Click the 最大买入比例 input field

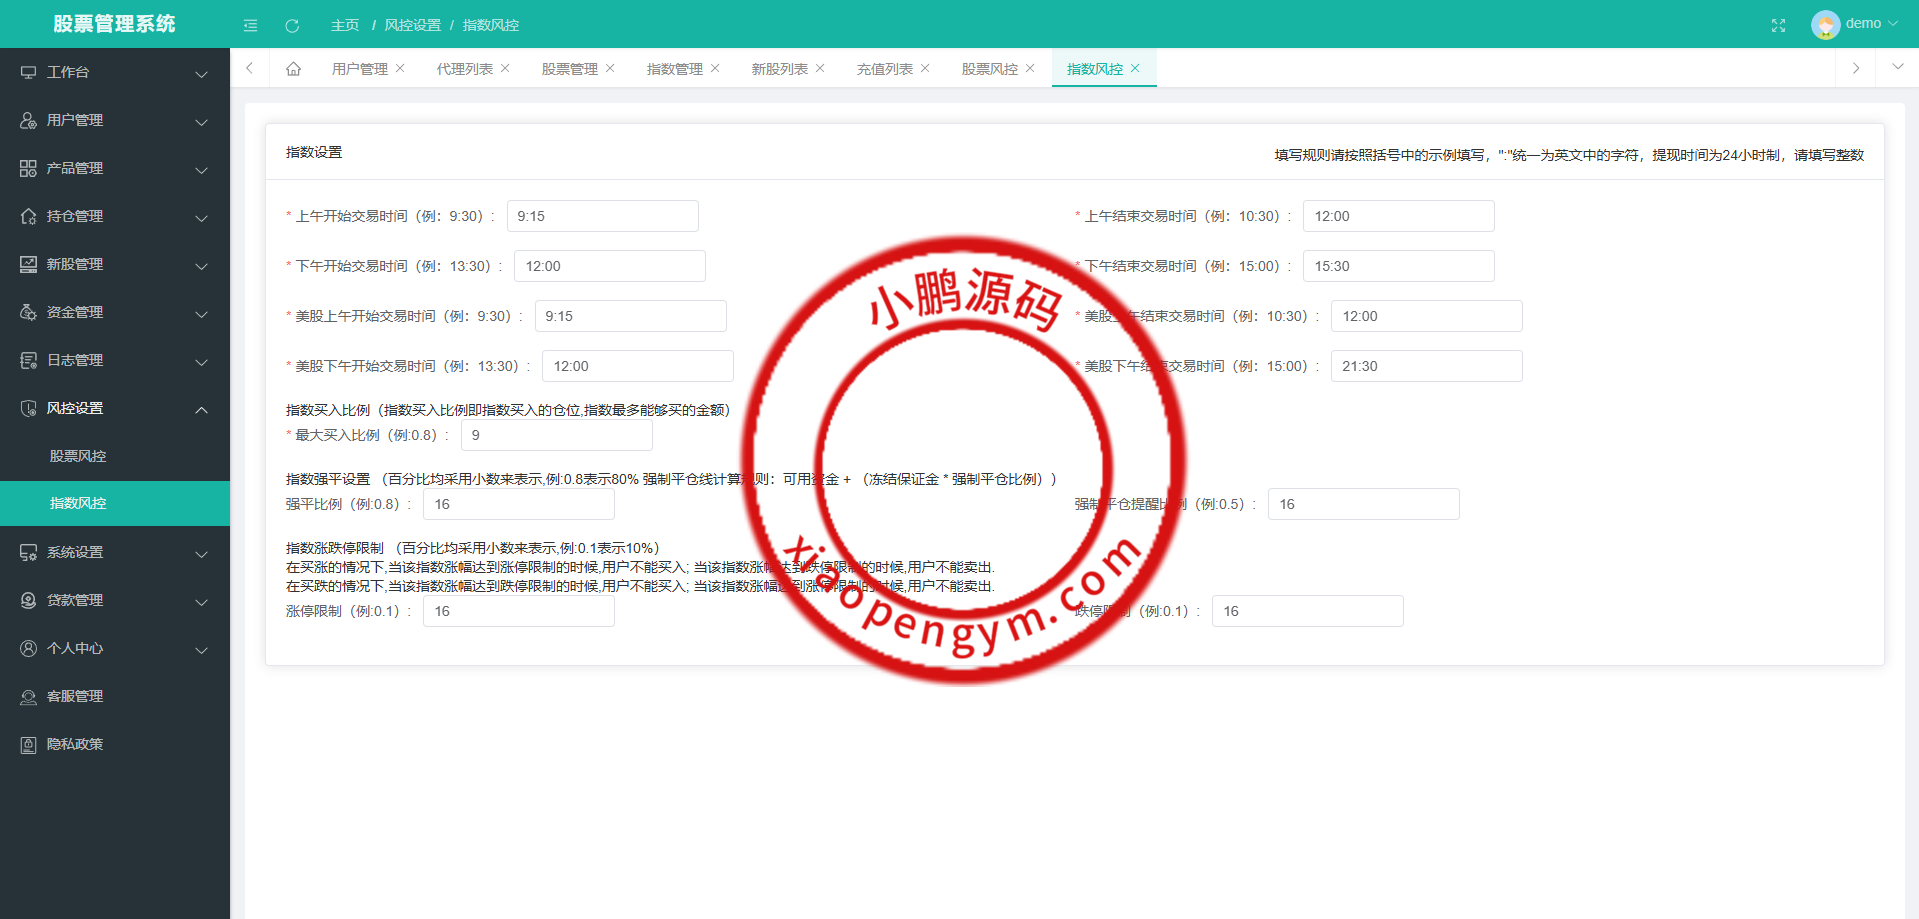pyautogui.click(x=556, y=435)
